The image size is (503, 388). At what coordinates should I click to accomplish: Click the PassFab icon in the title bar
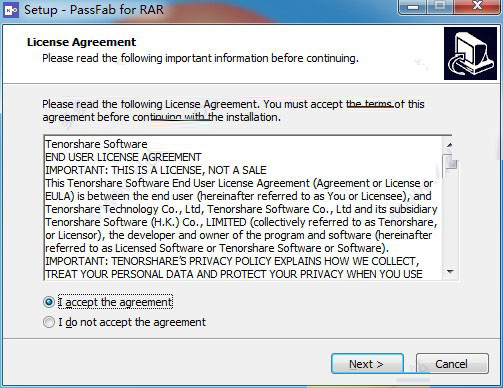click(11, 10)
